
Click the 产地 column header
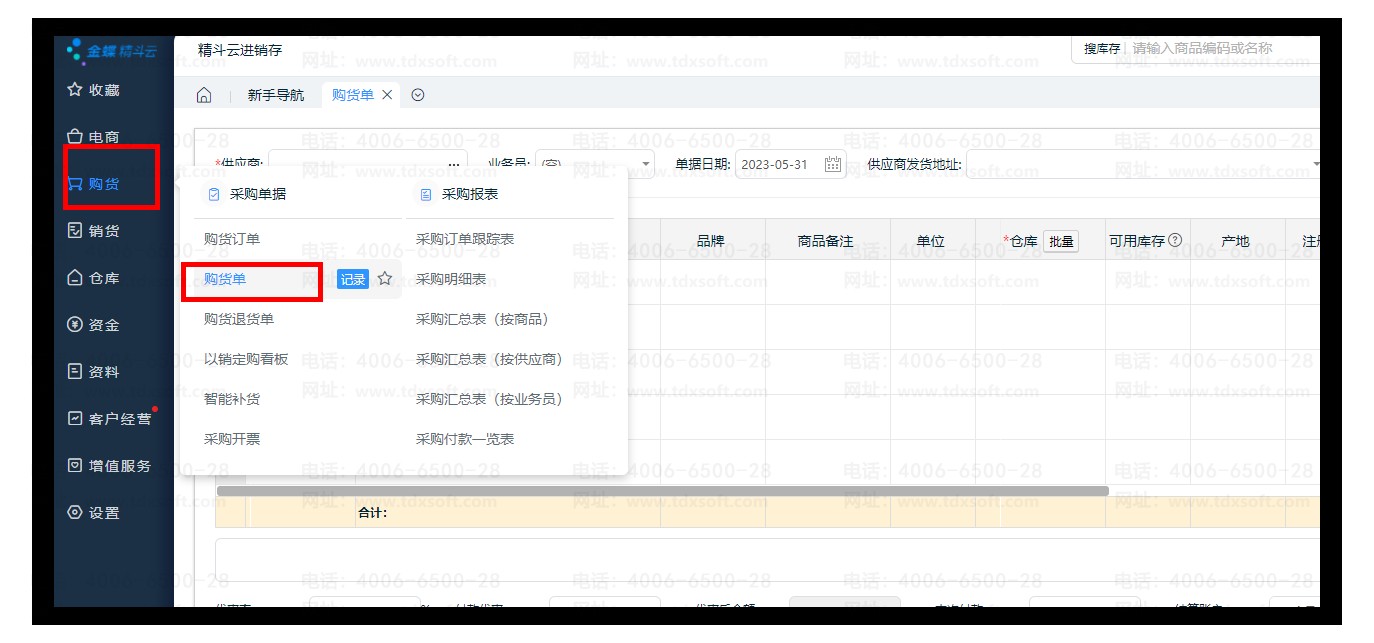tap(1235, 241)
